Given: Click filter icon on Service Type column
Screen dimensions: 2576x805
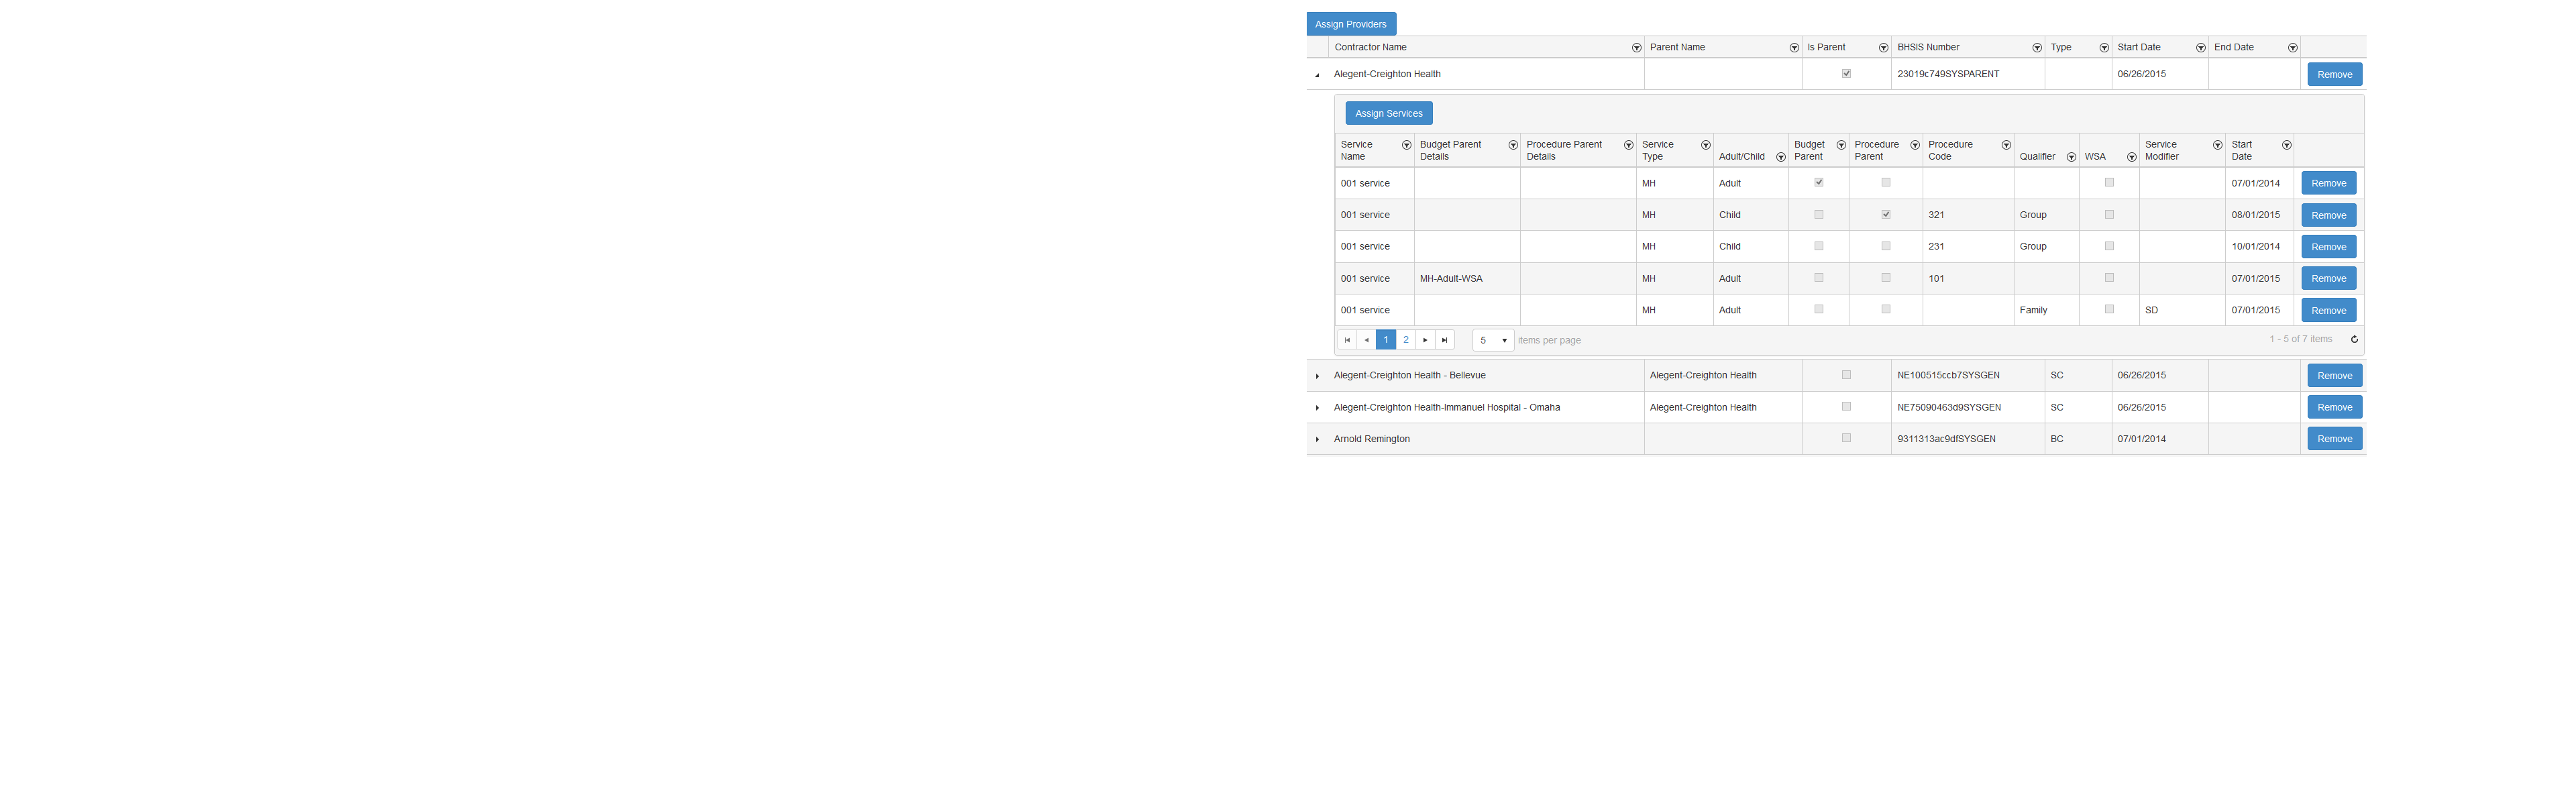Looking at the screenshot, I should pyautogui.click(x=1705, y=146).
